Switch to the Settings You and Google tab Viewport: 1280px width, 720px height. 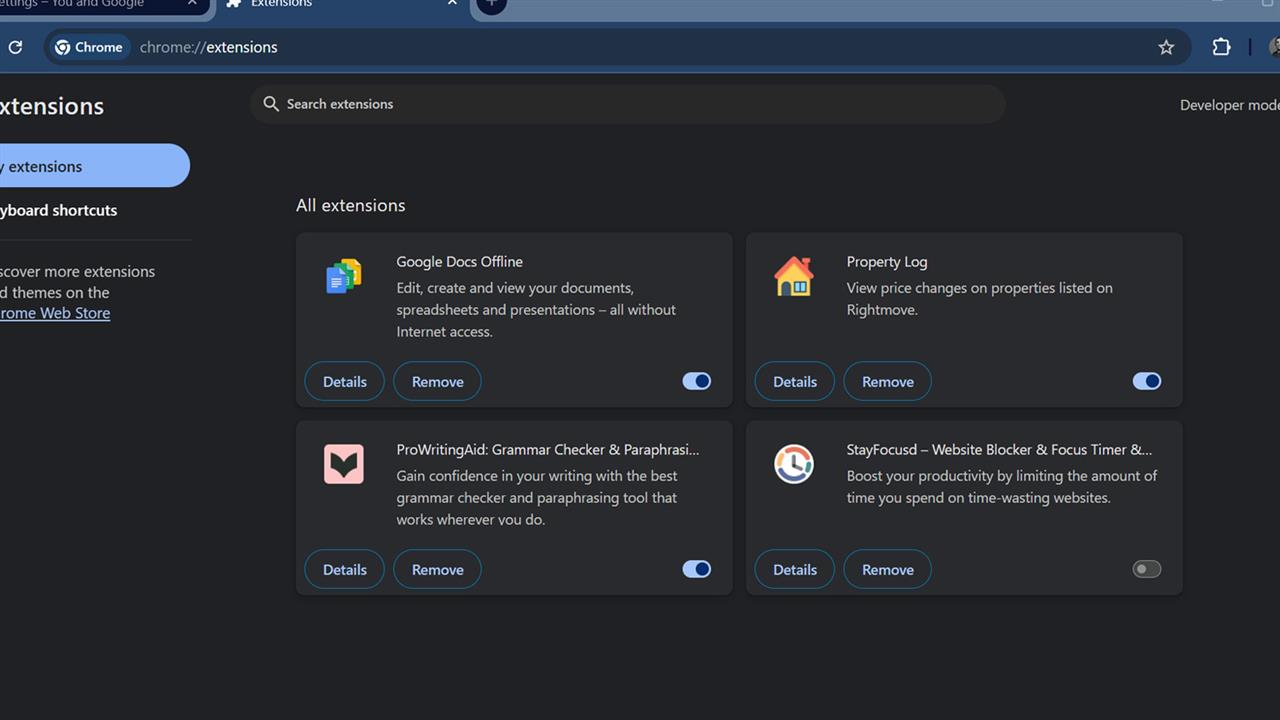pyautogui.click(x=103, y=6)
